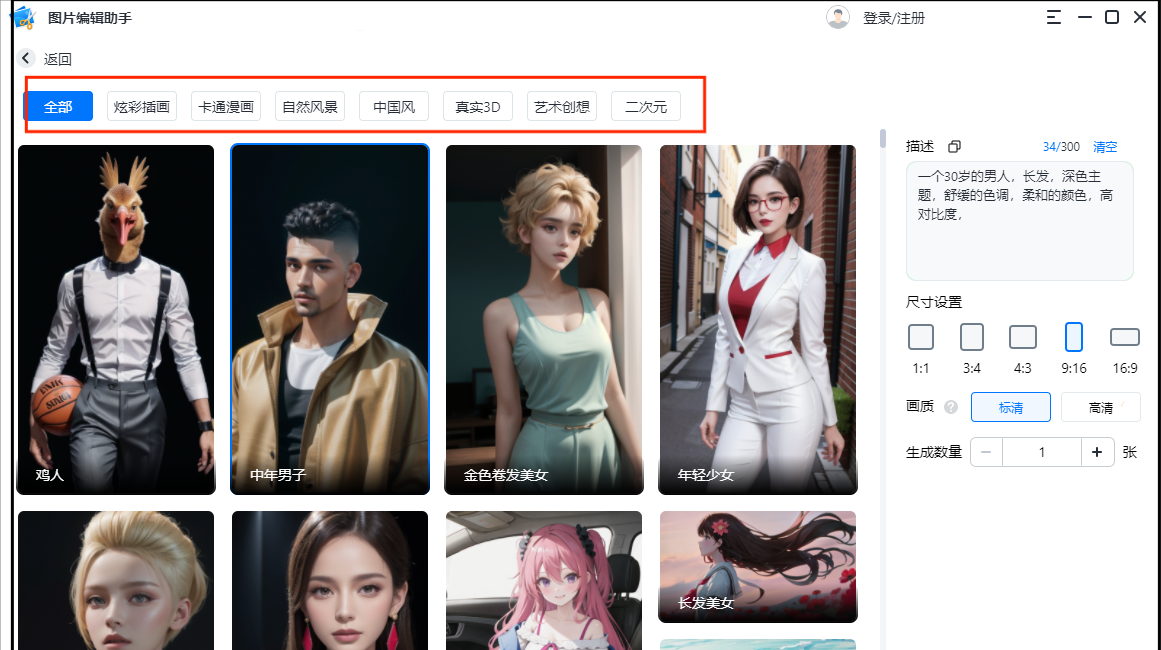This screenshot has height=650, width=1161.
Task: Show the 二次元 category
Action: [646, 107]
